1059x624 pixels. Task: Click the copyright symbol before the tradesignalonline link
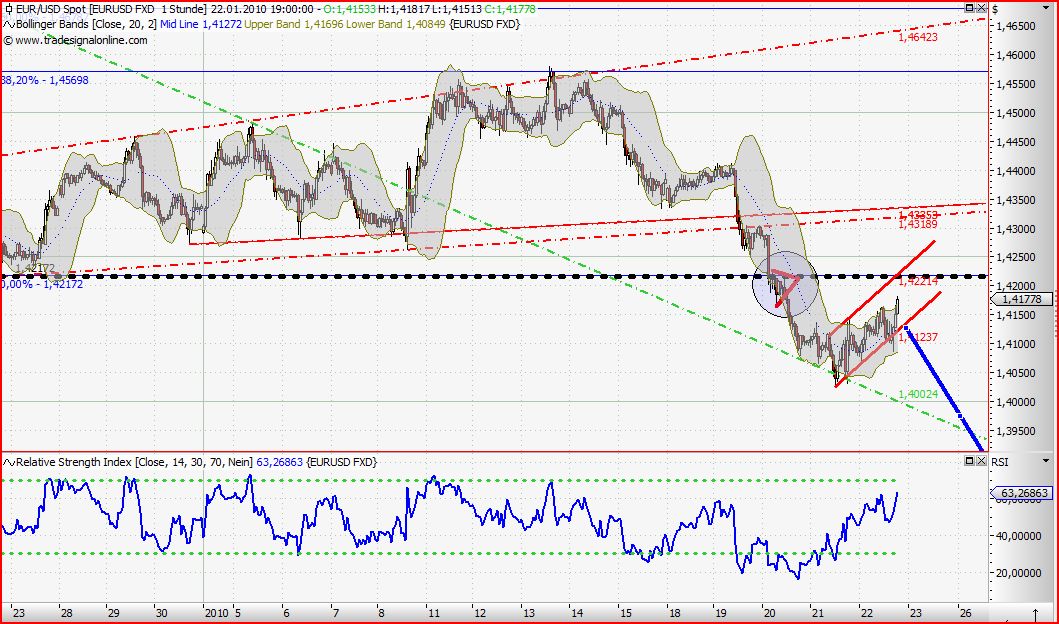click(x=9, y=41)
